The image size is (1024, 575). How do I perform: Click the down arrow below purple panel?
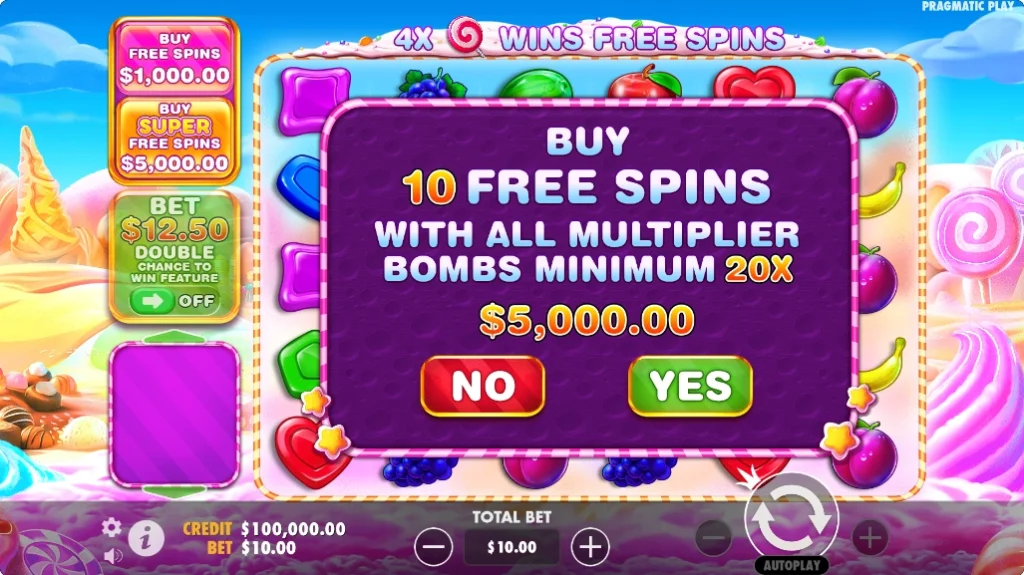tap(174, 492)
